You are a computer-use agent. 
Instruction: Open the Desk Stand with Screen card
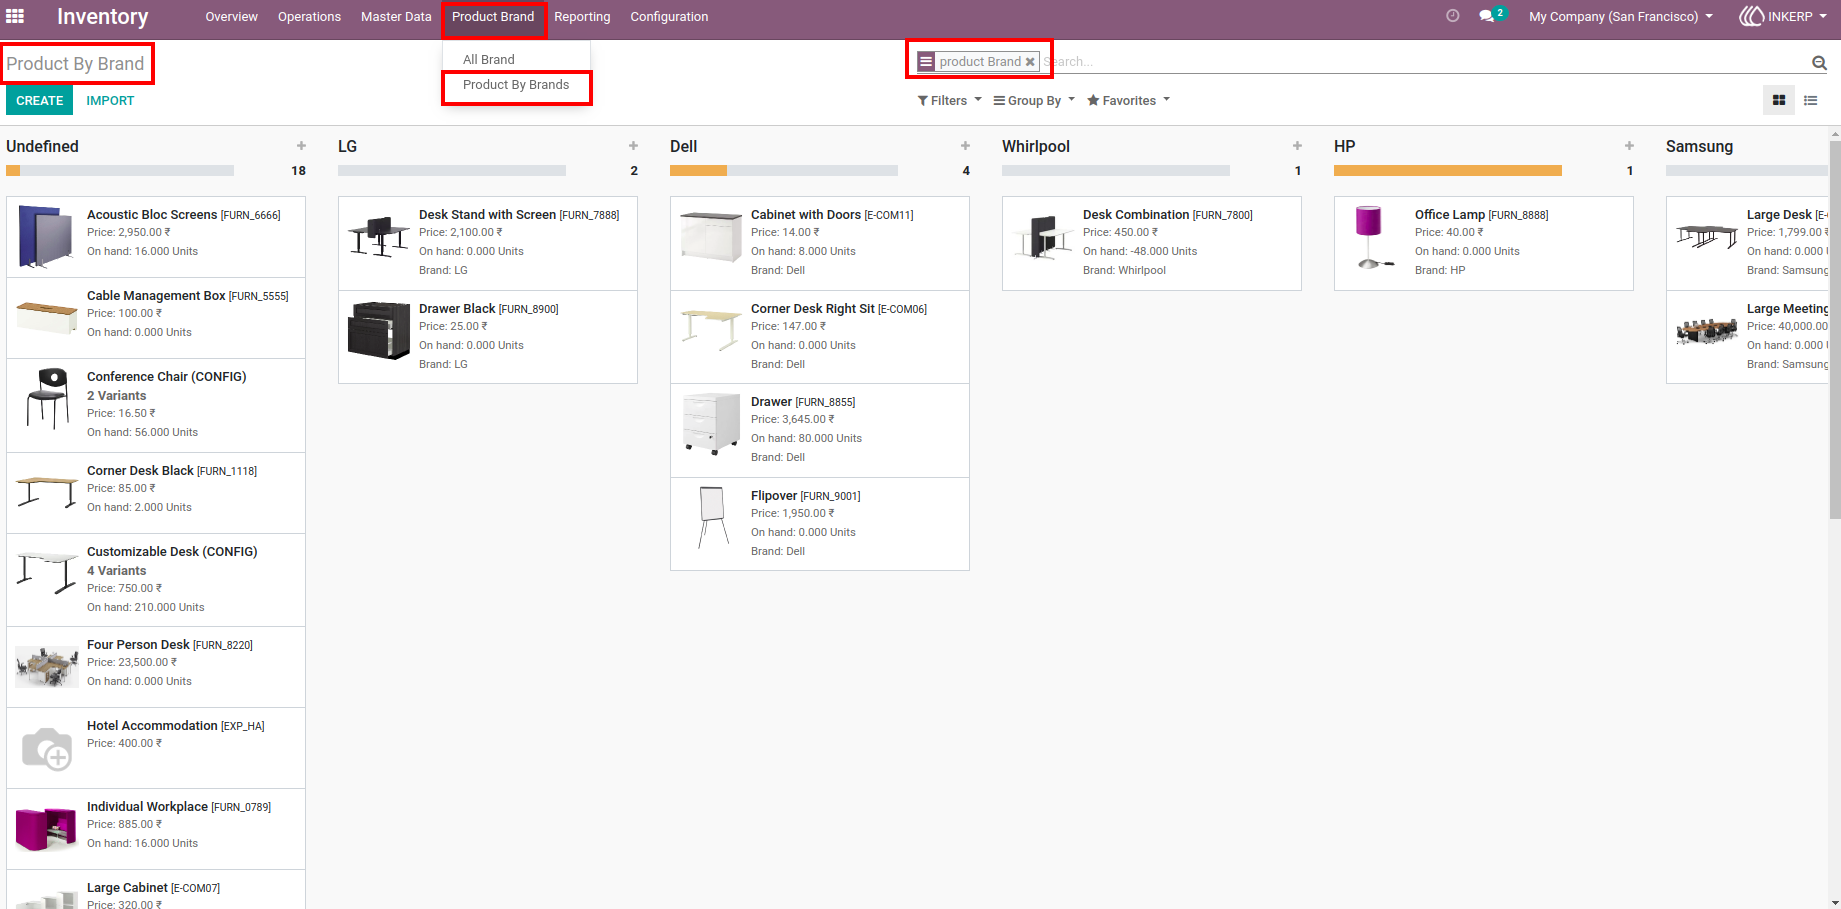coord(488,243)
